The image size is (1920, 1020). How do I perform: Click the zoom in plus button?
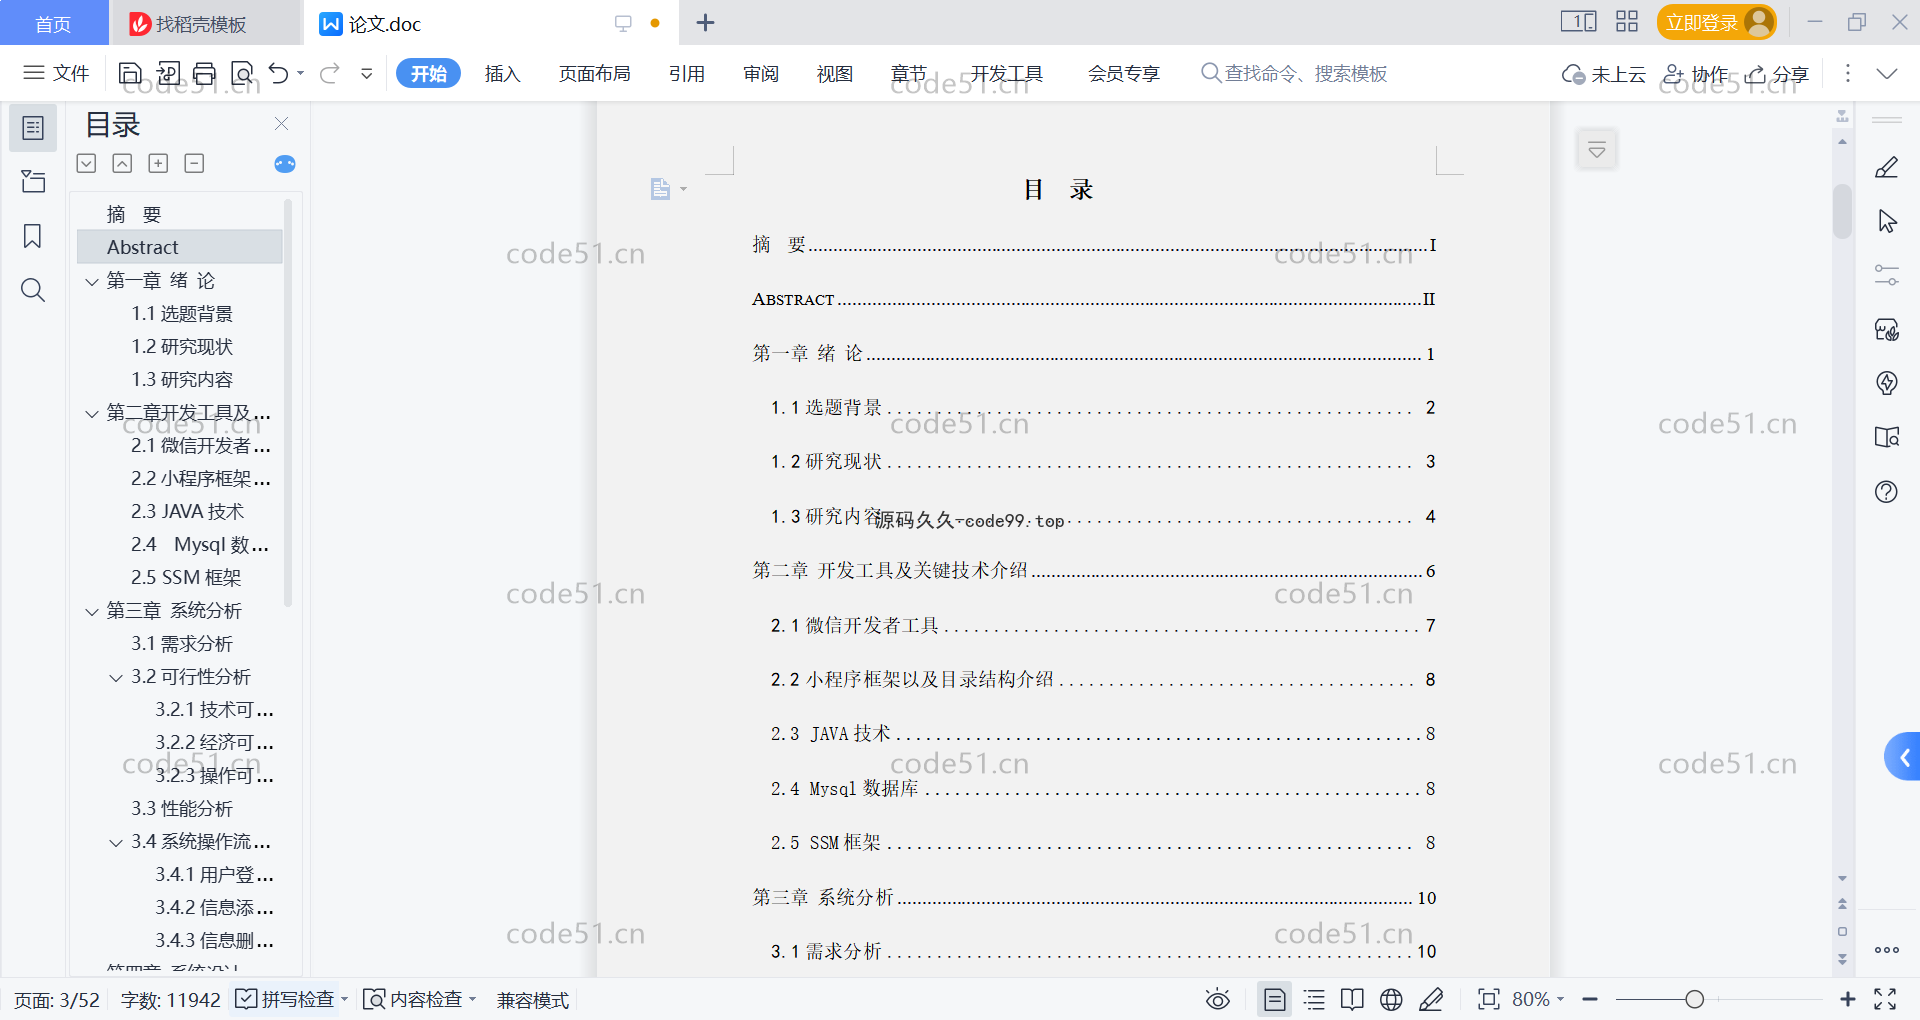pyautogui.click(x=1848, y=999)
